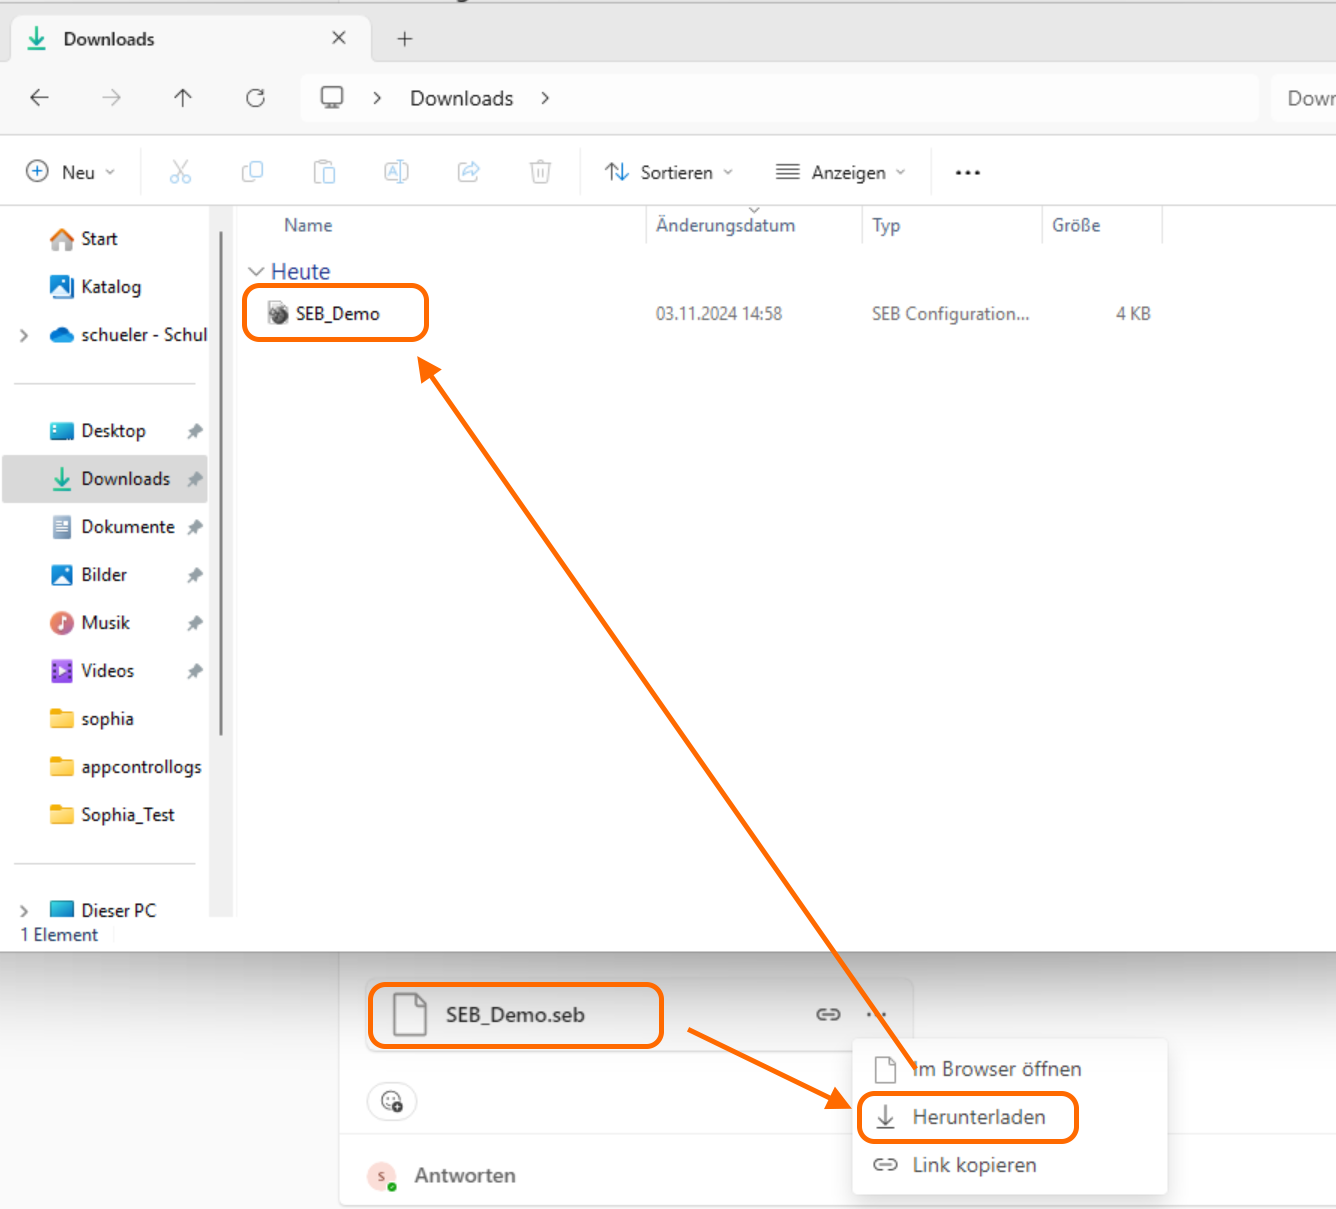Click the Cut scissors icon in toolbar
The height and width of the screenshot is (1209, 1336).
(x=180, y=172)
